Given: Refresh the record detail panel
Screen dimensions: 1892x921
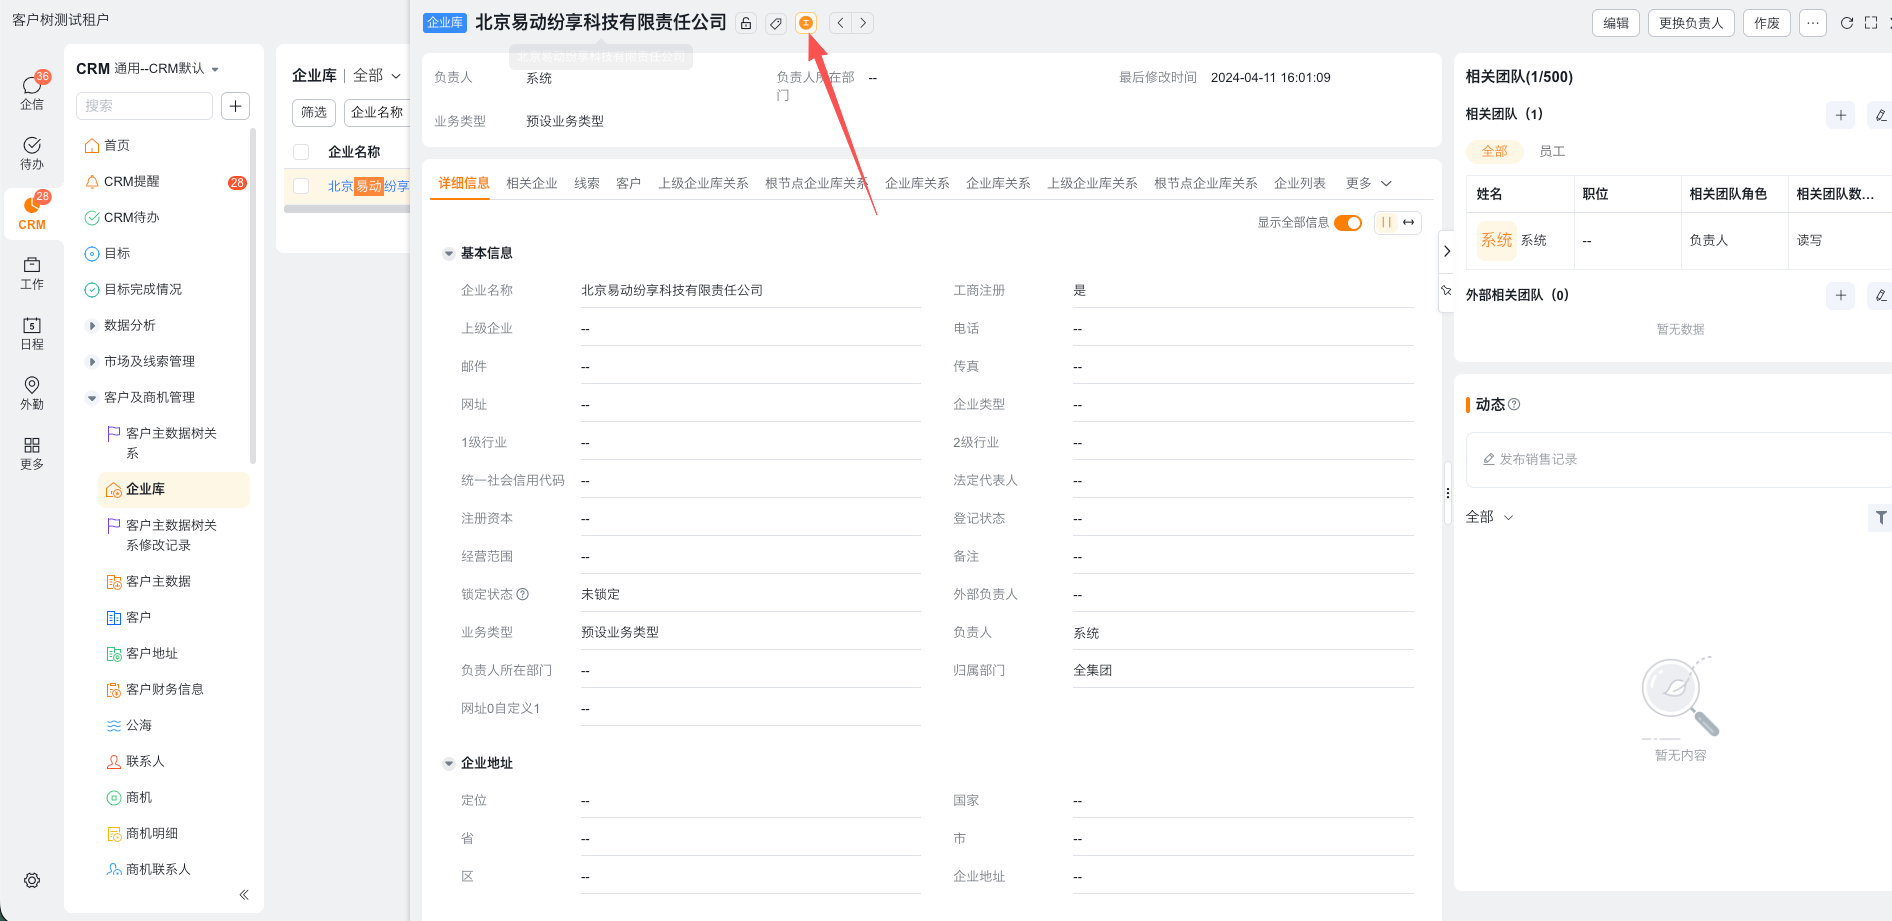Looking at the screenshot, I should [1847, 23].
